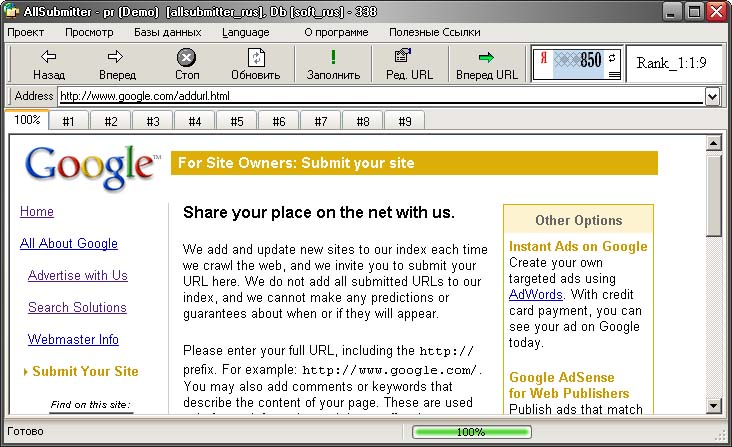The height and width of the screenshot is (447, 732).
Task: Switch to the 100% tab
Action: [27, 120]
